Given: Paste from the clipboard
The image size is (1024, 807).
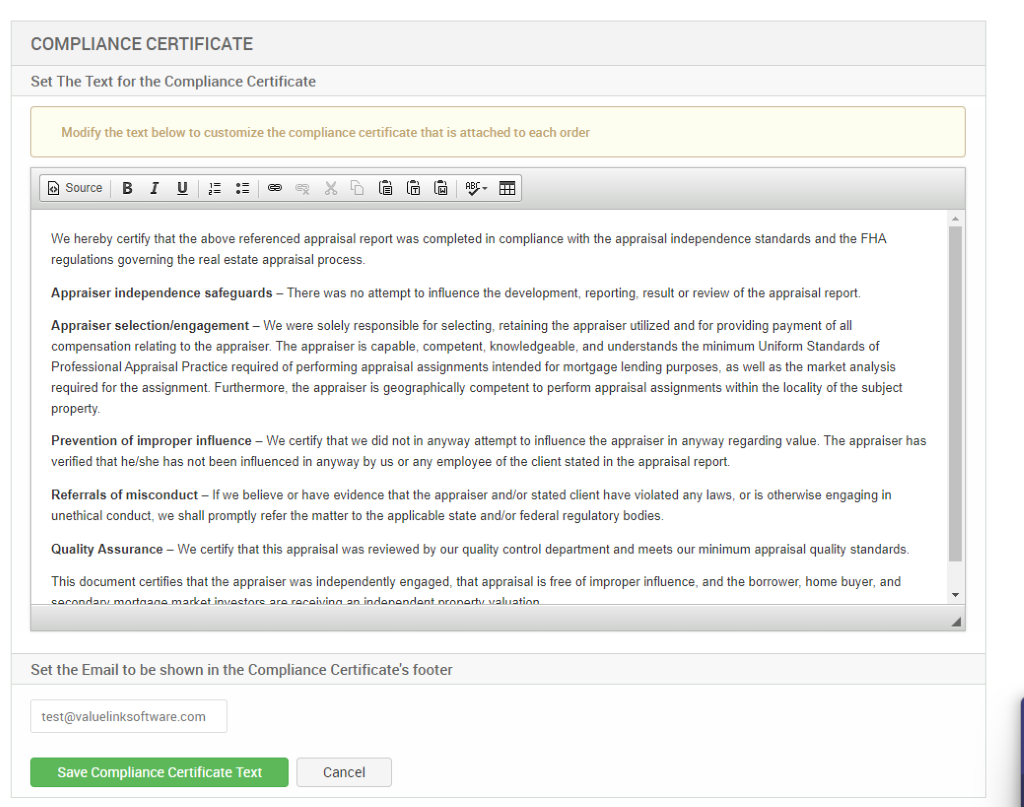Looking at the screenshot, I should 385,188.
